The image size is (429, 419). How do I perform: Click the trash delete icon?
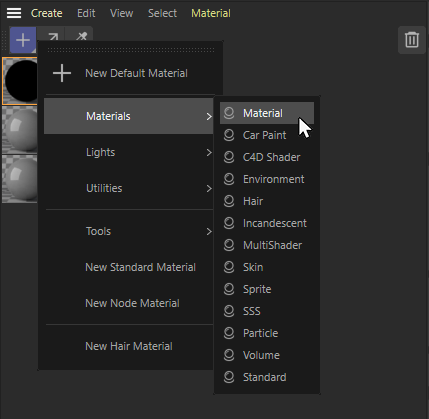[x=412, y=40]
